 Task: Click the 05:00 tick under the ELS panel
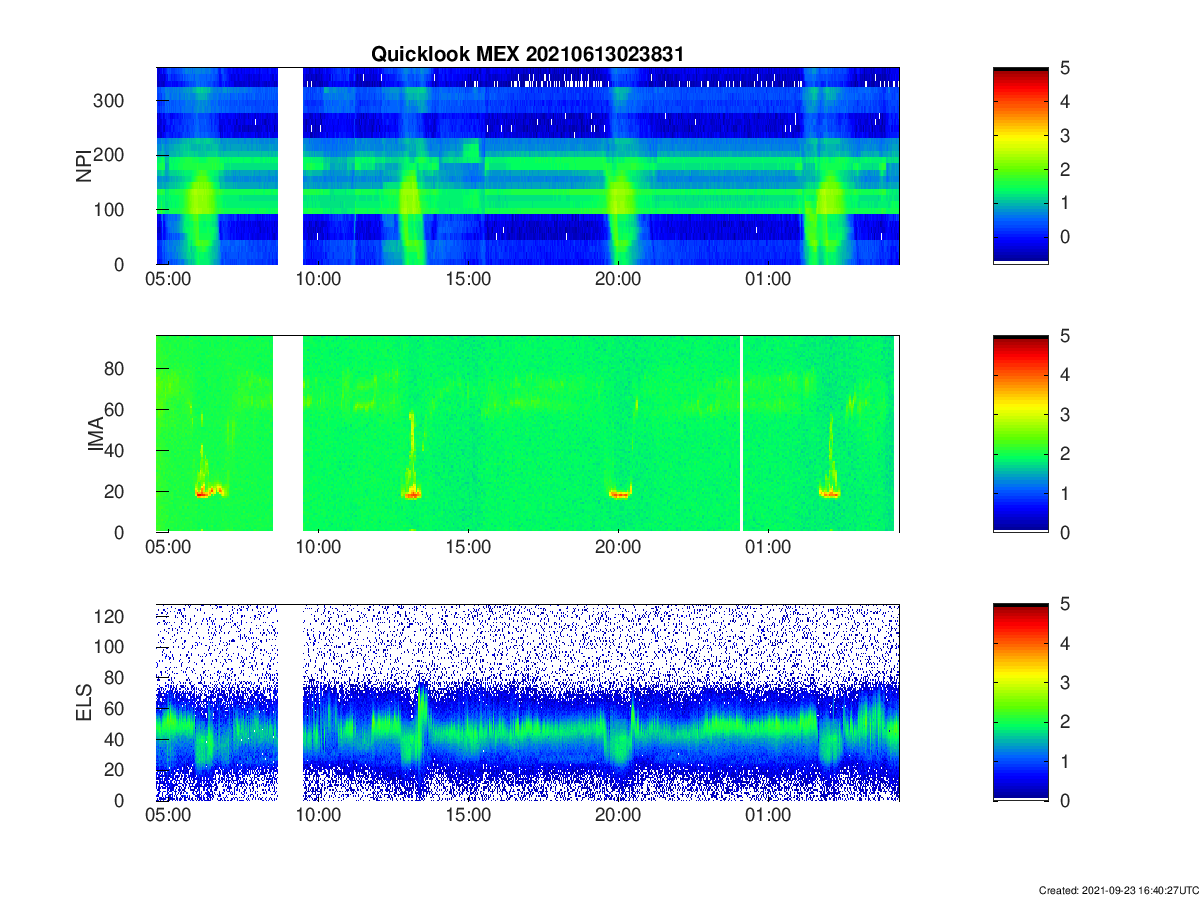pyautogui.click(x=168, y=817)
